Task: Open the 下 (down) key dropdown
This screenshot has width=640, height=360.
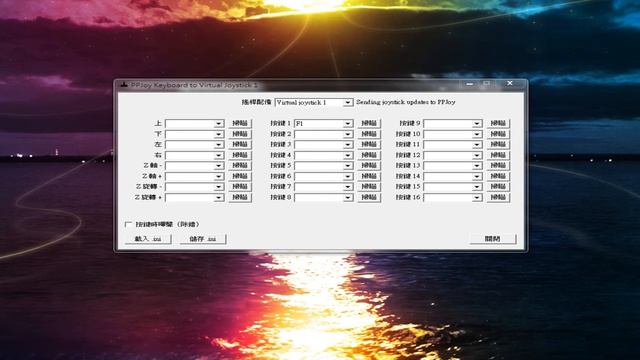Action: pos(194,134)
